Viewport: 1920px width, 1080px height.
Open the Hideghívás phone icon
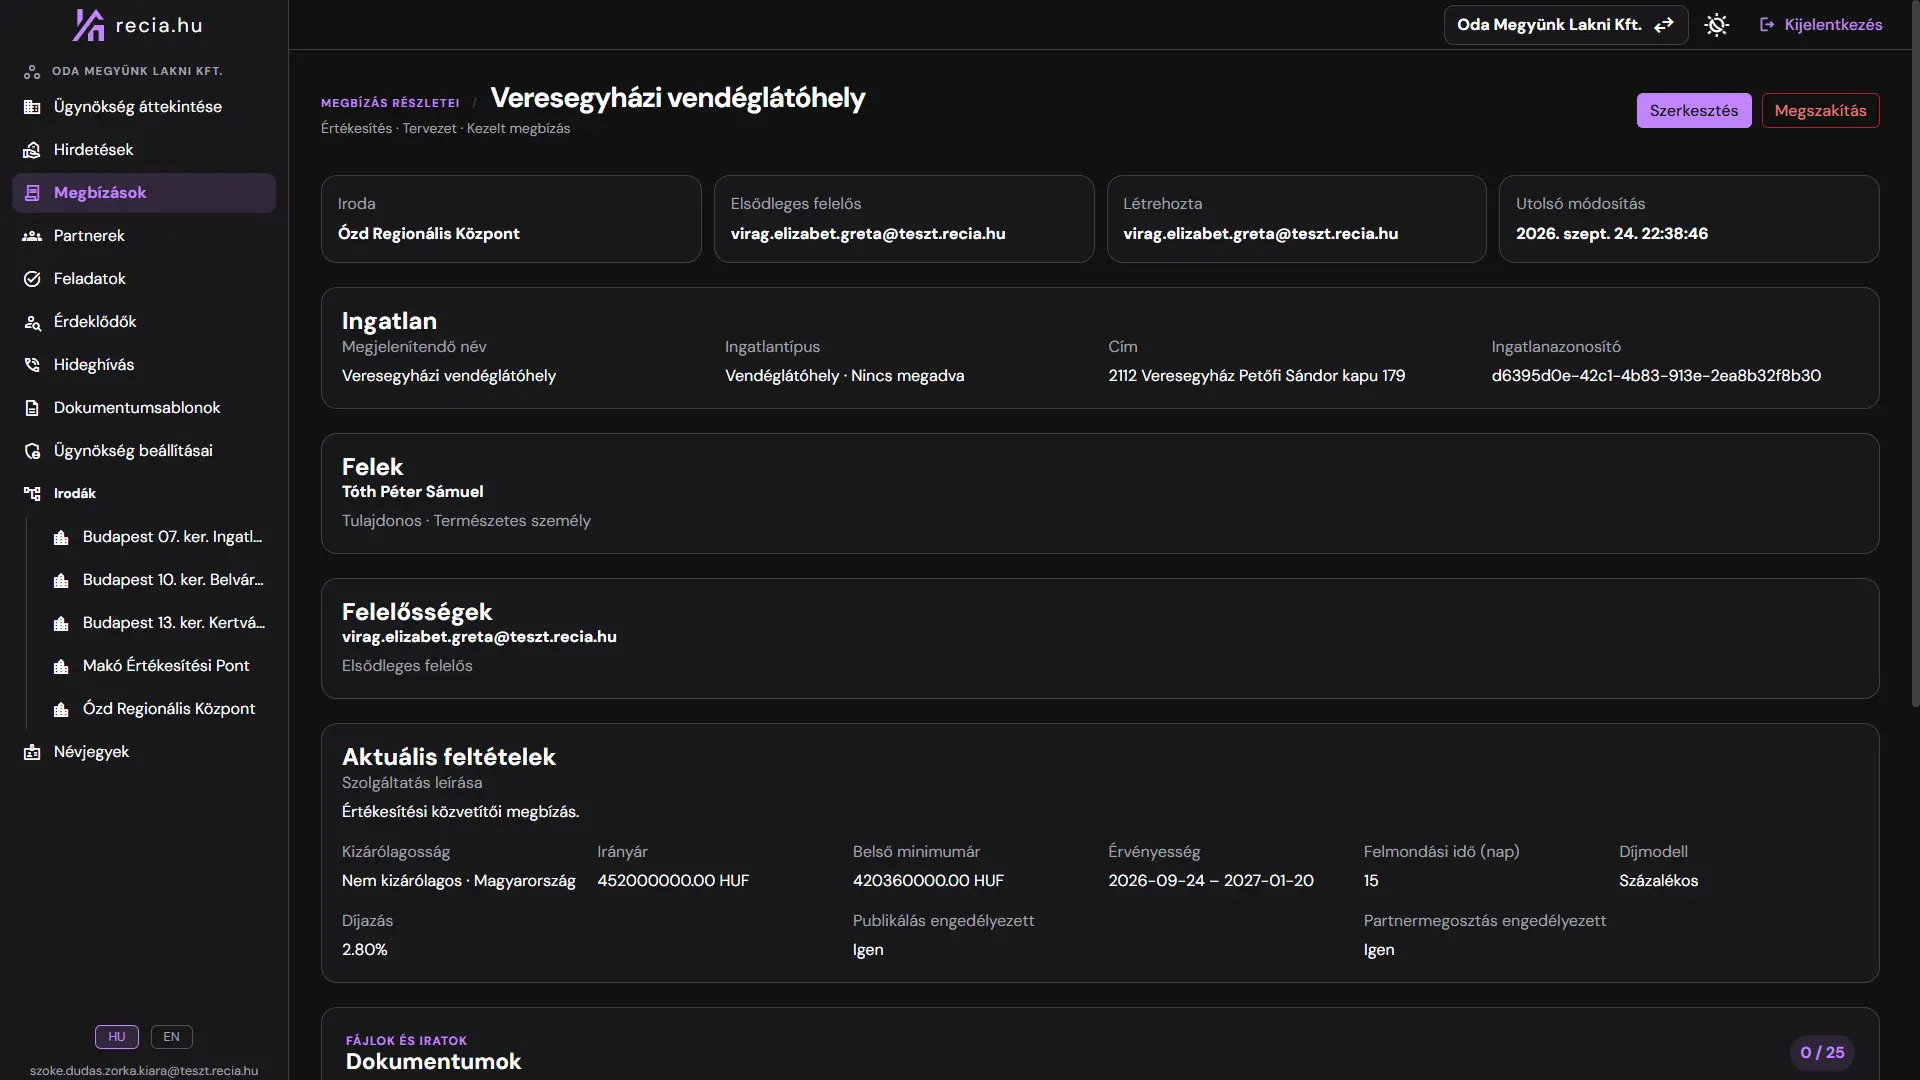[x=32, y=365]
